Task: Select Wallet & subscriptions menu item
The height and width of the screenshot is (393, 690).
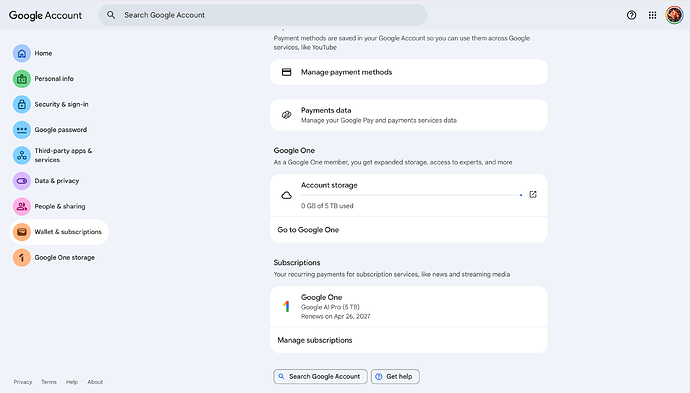Action: (59, 232)
